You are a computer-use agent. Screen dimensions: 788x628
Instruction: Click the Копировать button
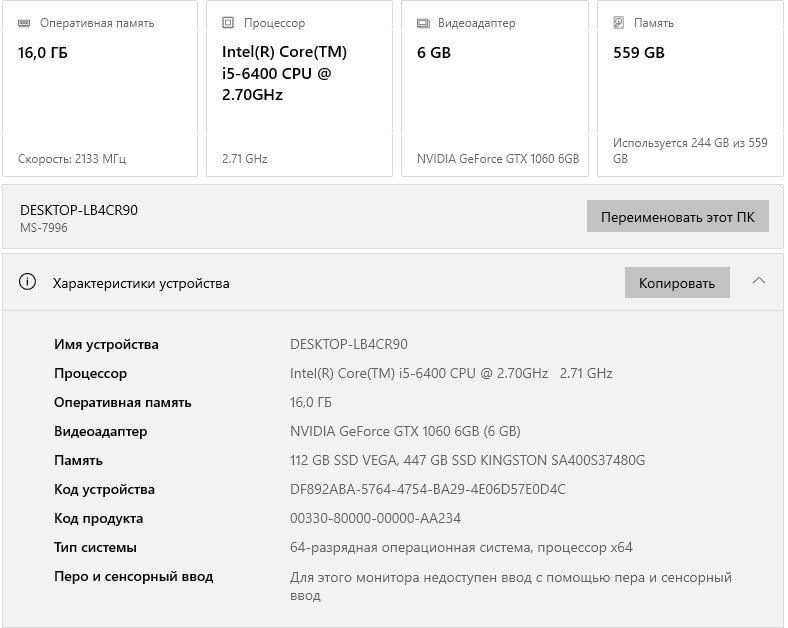click(x=677, y=283)
